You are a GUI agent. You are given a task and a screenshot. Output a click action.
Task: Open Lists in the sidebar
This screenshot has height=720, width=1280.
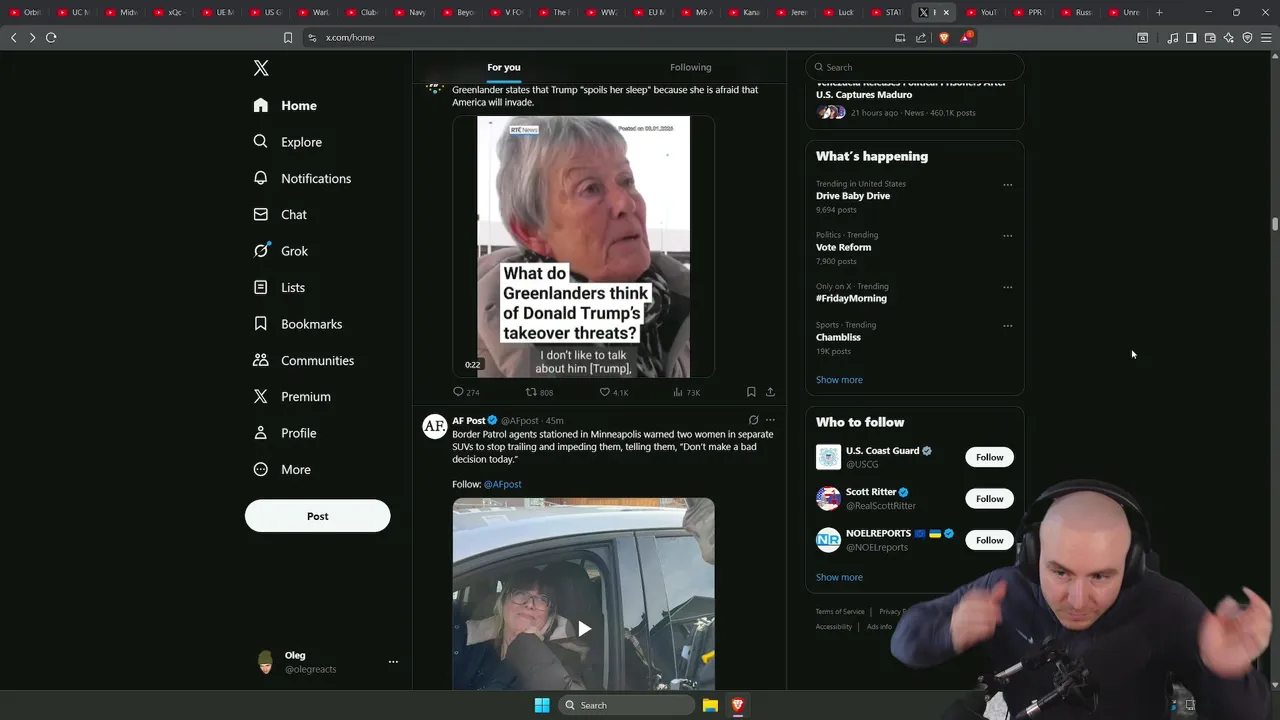pyautogui.click(x=279, y=287)
